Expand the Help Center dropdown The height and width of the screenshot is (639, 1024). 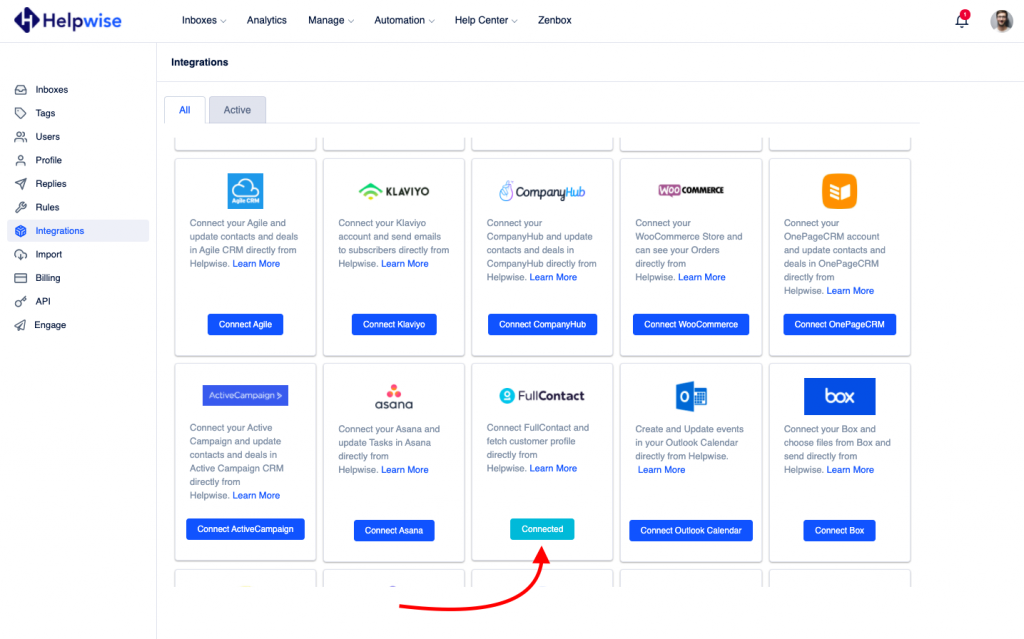coord(486,20)
